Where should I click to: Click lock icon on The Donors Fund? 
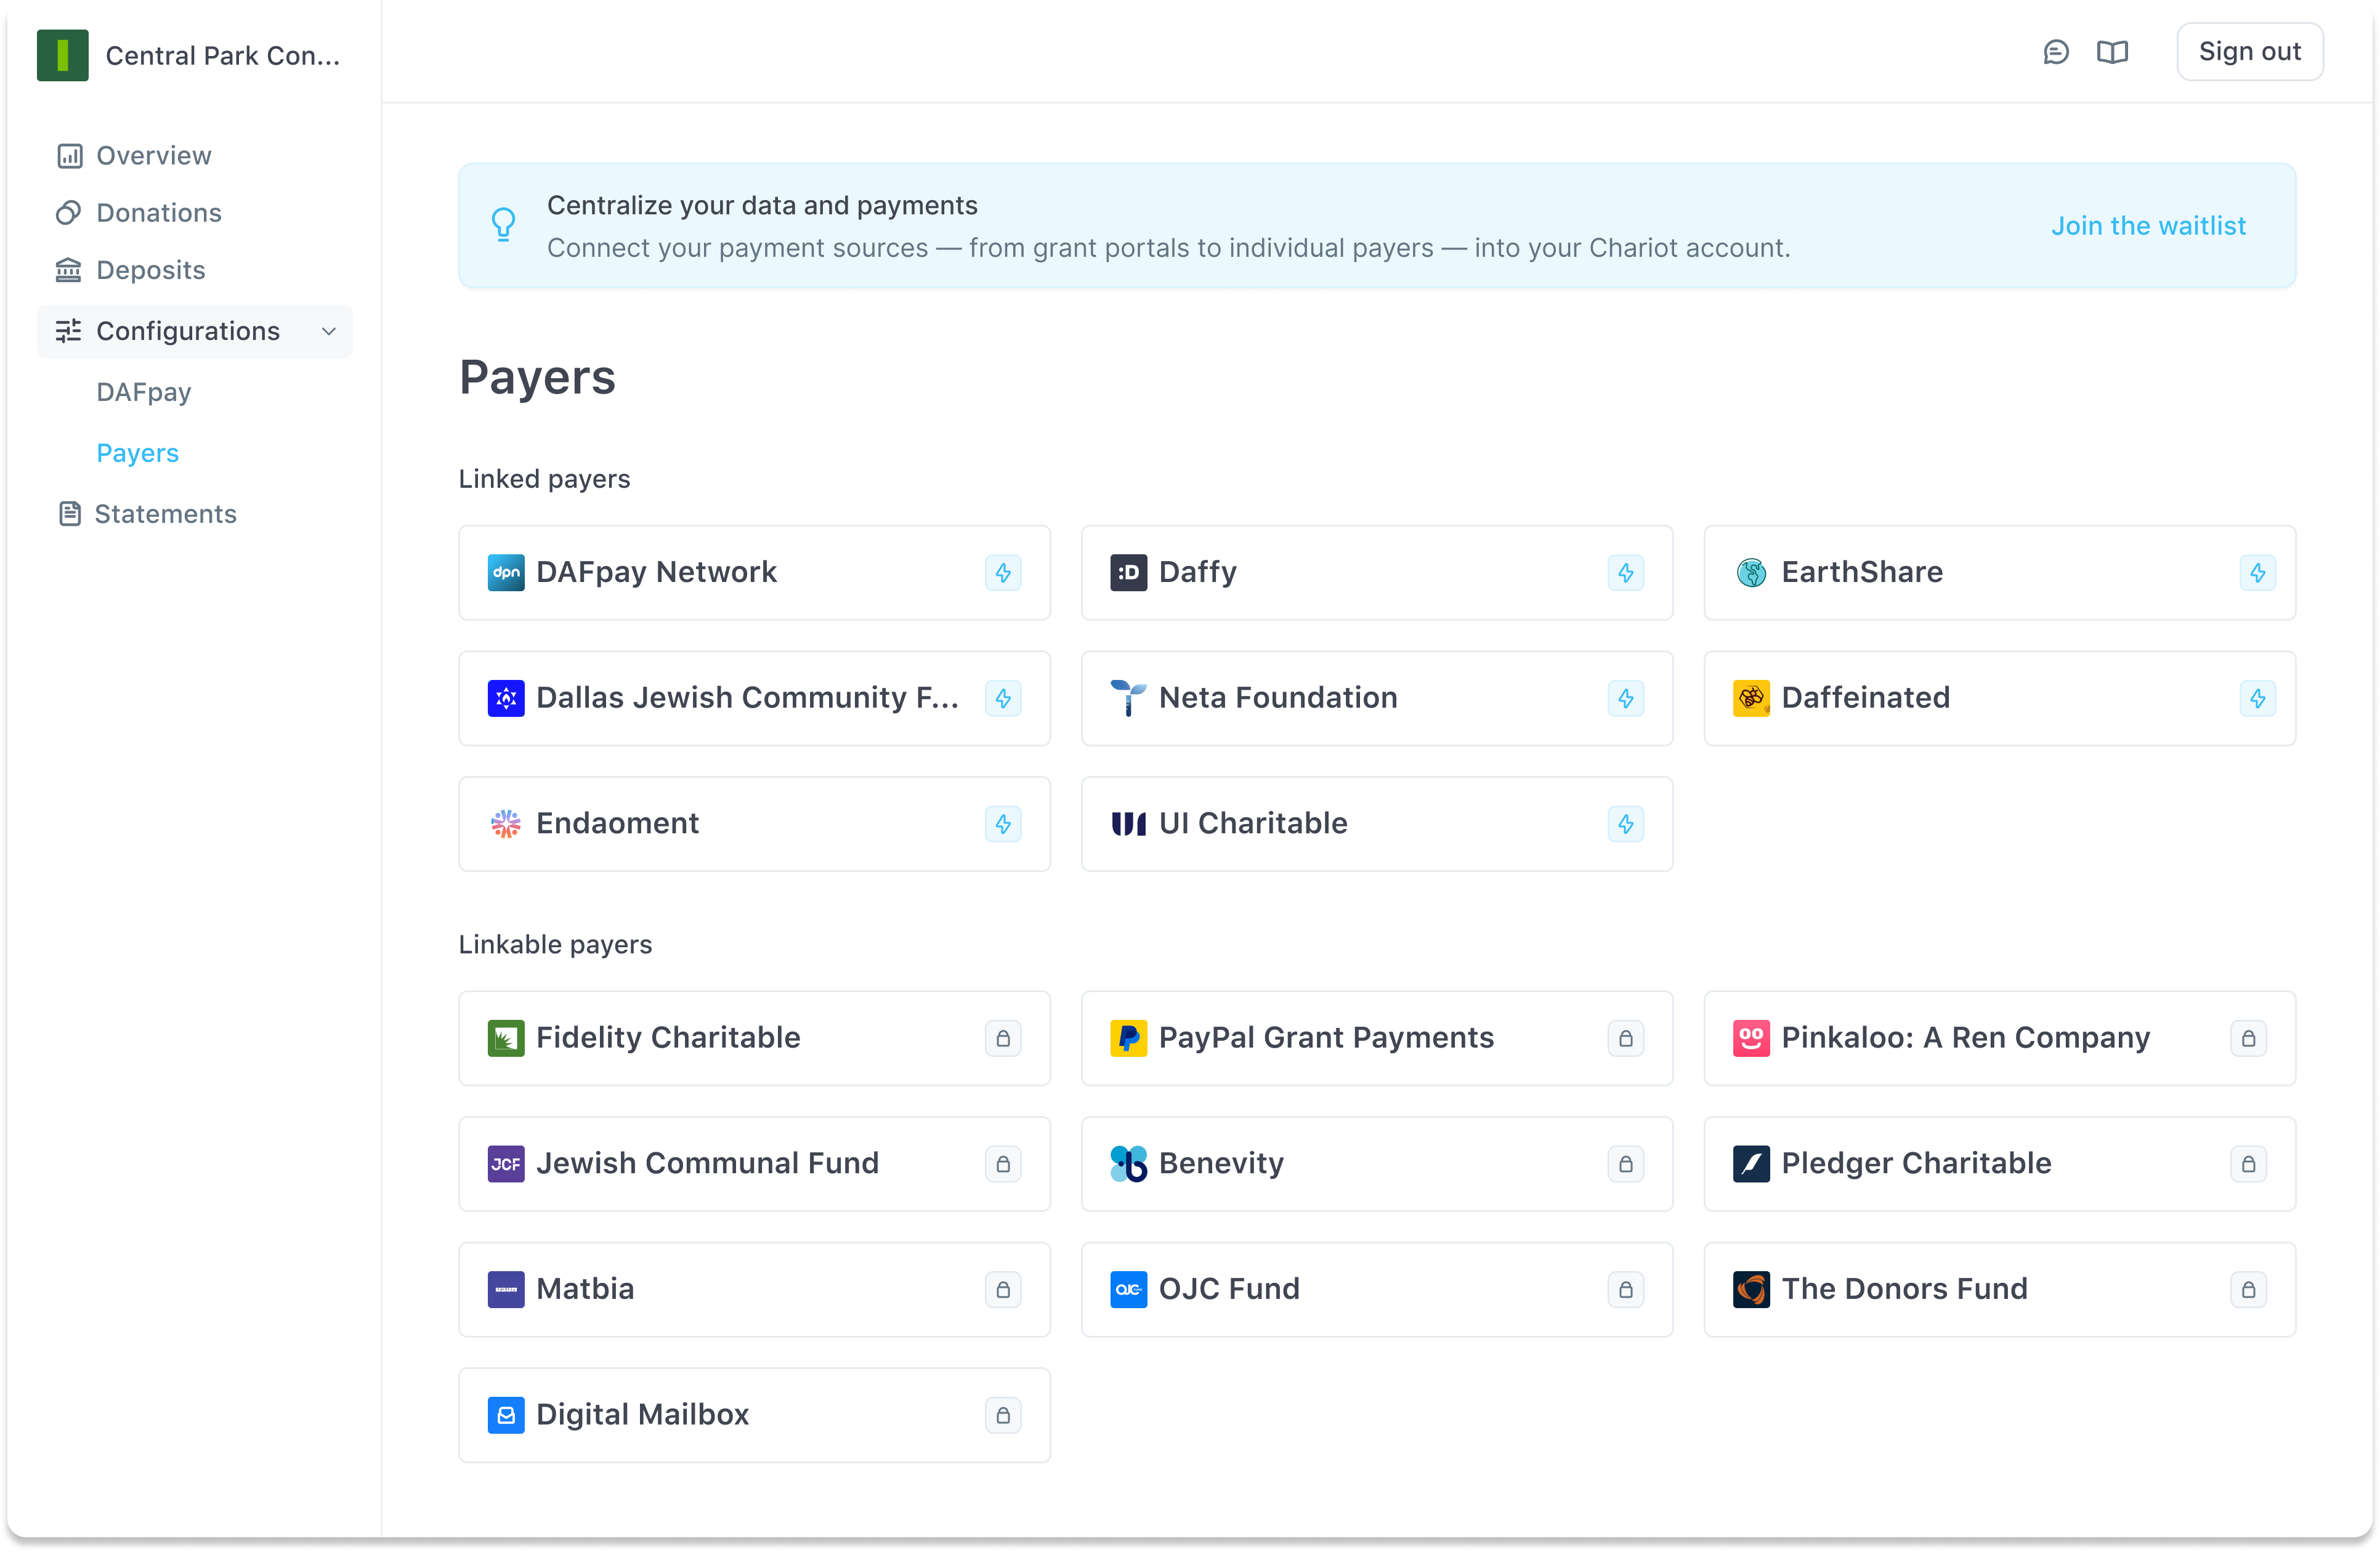(2248, 1290)
